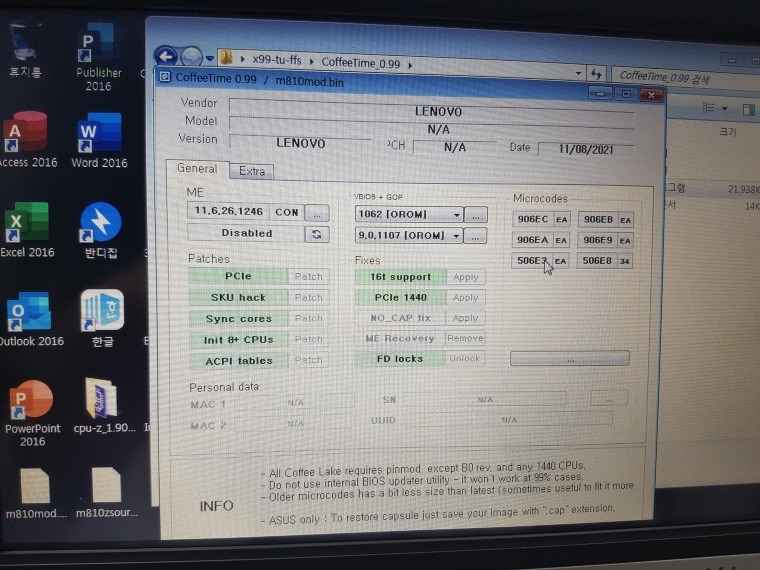Launch Excel 2016 desktop shortcut
Viewport: 760px width, 570px height.
(x=28, y=230)
